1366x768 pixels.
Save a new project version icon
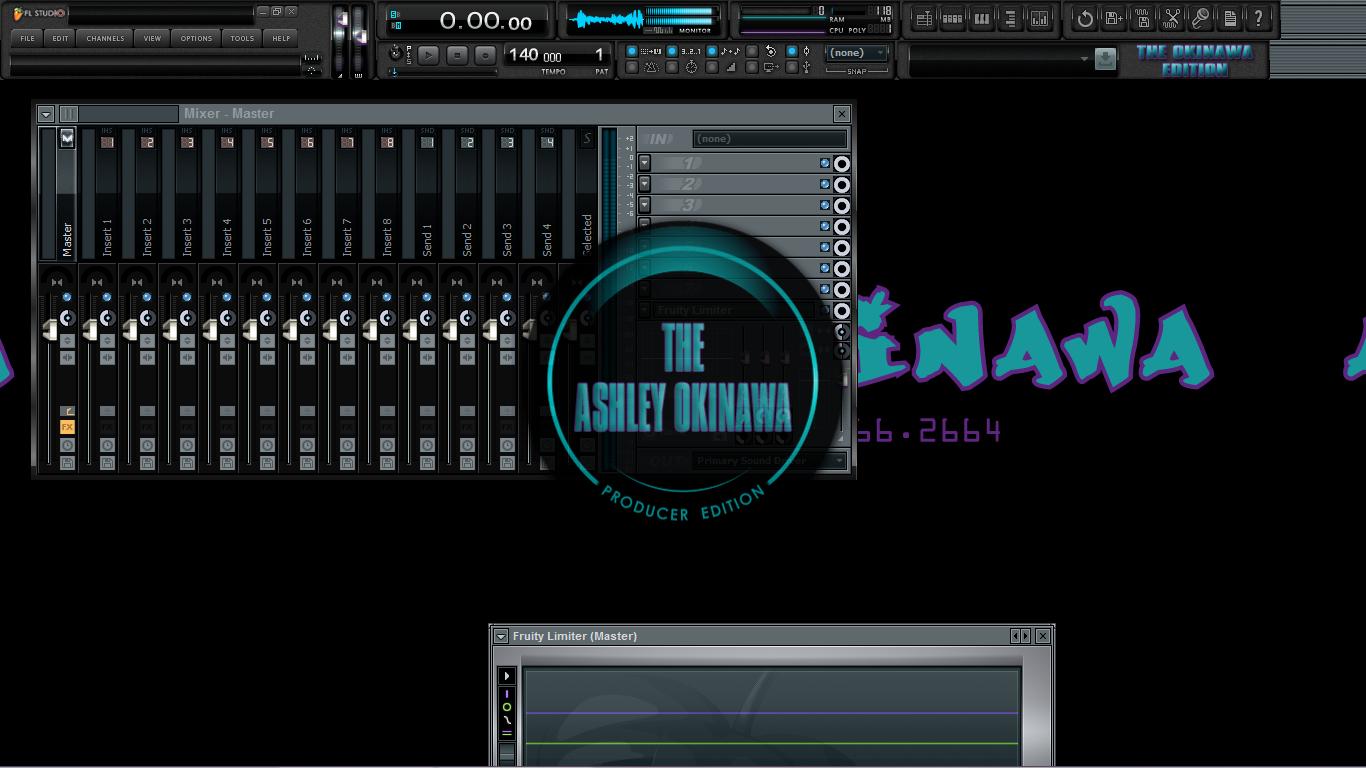click(x=1113, y=18)
